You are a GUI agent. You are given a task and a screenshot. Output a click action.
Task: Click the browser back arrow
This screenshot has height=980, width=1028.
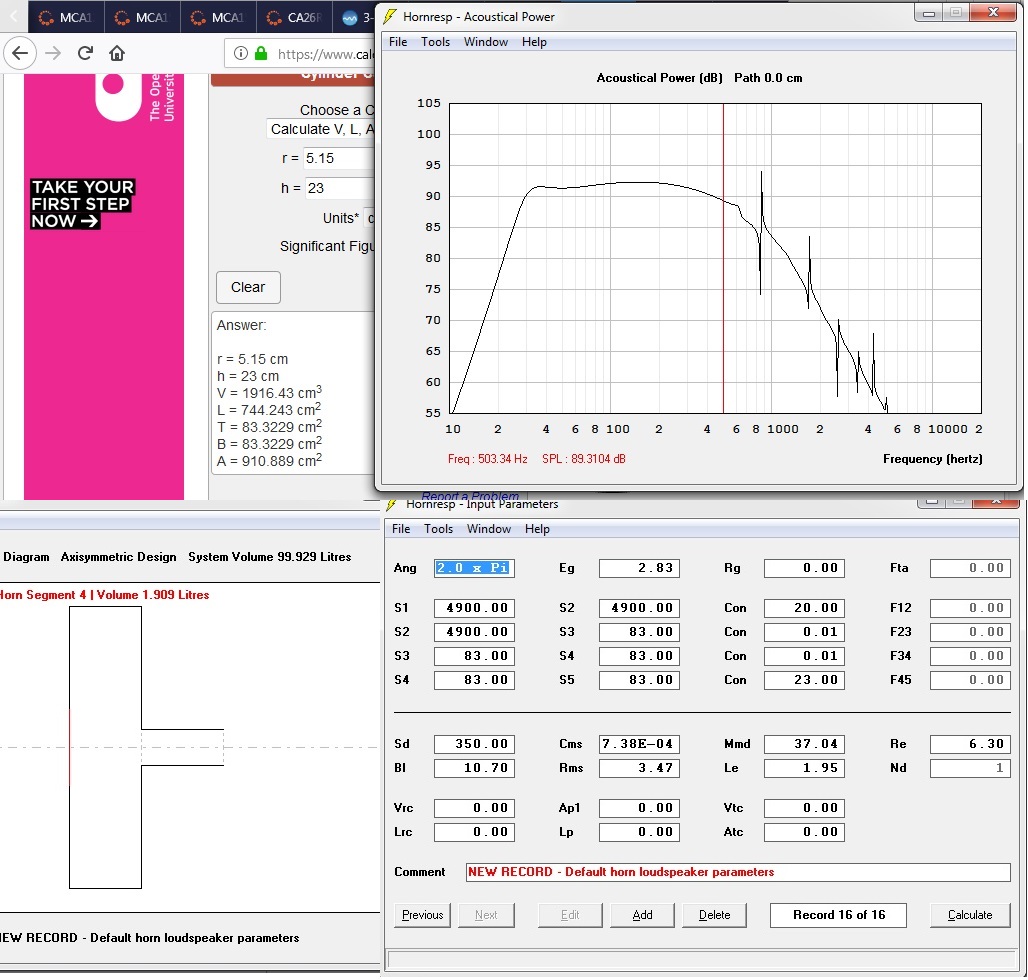pos(20,53)
